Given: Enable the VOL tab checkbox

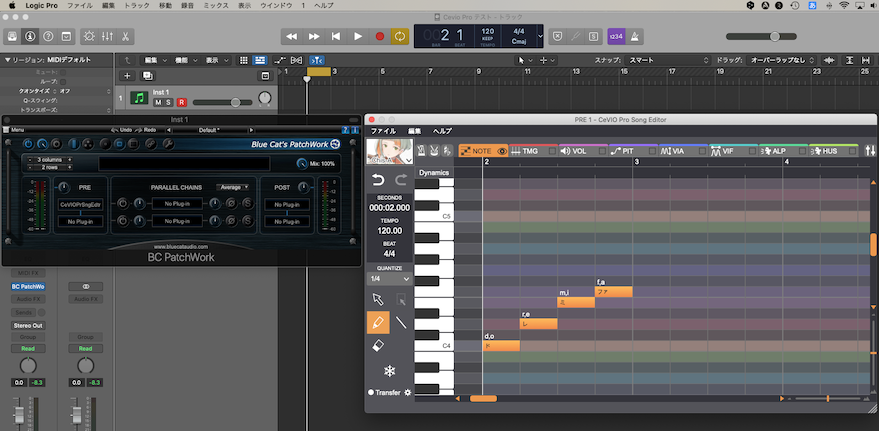Looking at the screenshot, I should coord(603,151).
